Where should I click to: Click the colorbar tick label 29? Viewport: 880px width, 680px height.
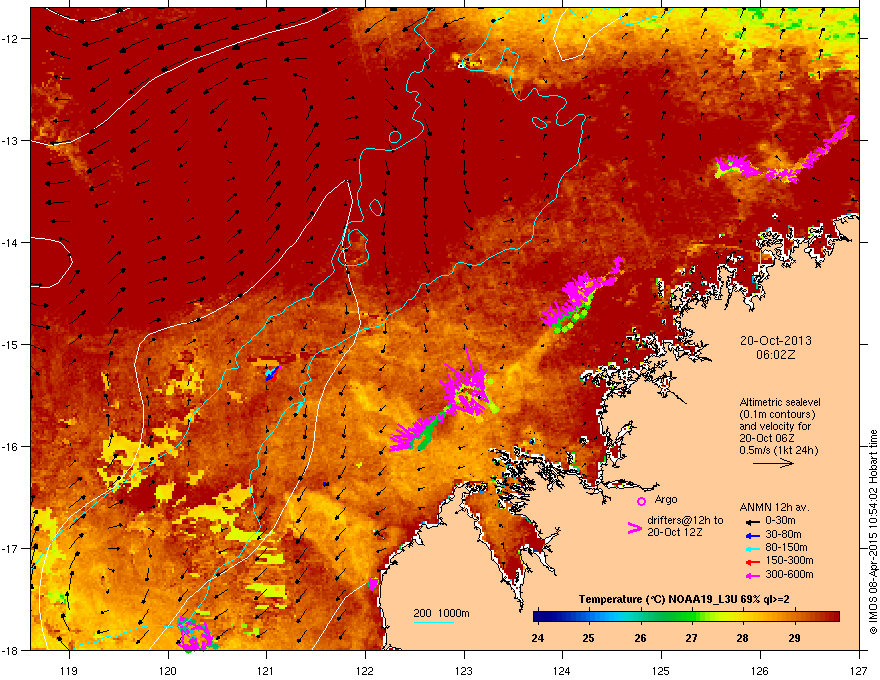tap(794, 638)
